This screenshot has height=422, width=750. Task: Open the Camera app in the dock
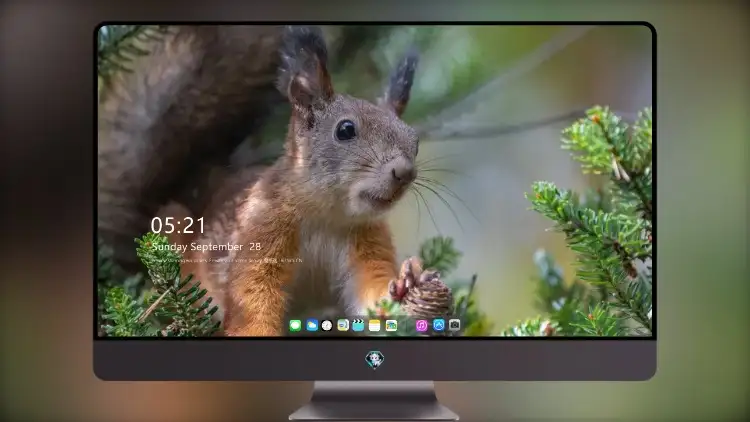pos(454,325)
